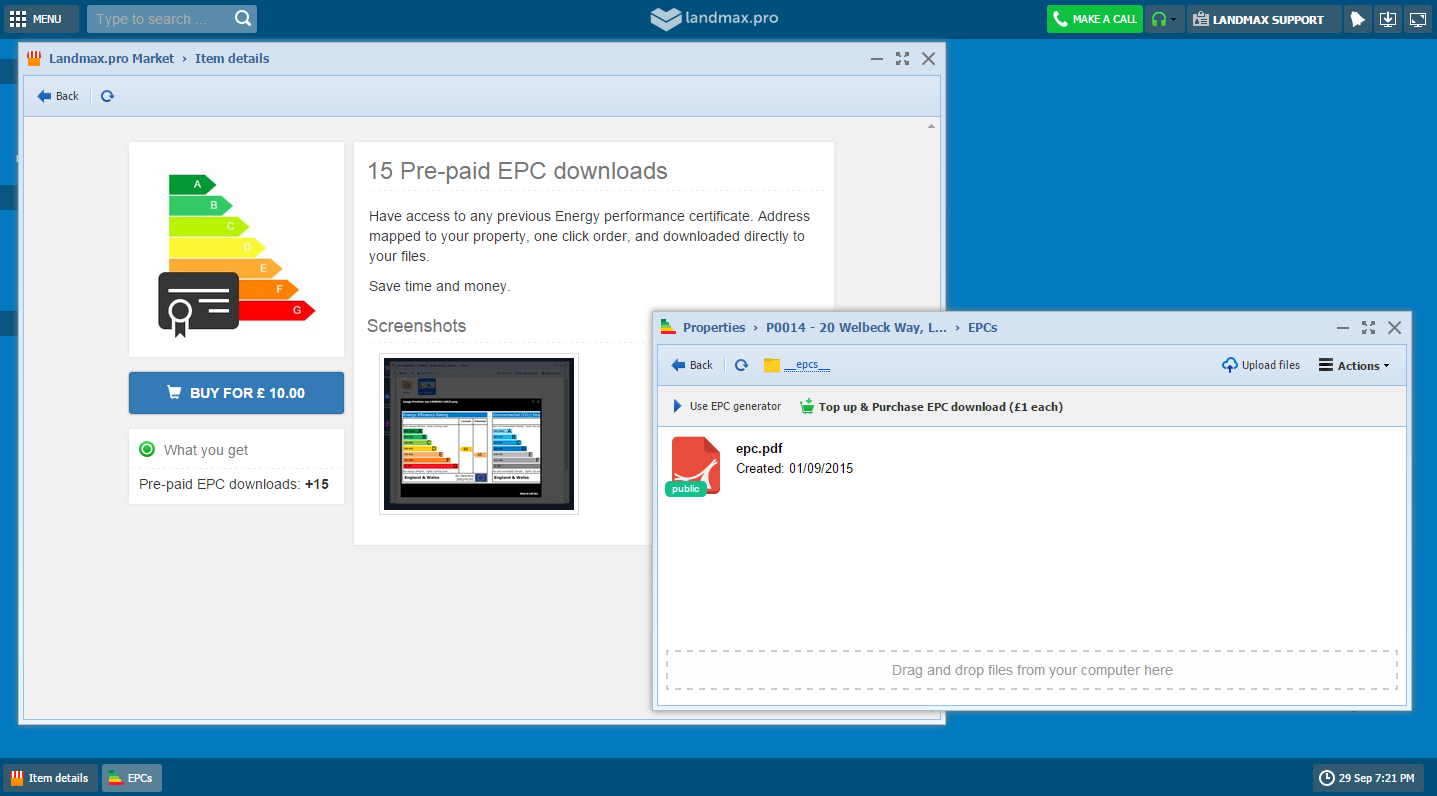The width and height of the screenshot is (1437, 796).
Task: Open Landmax Support
Action: pos(1264,19)
